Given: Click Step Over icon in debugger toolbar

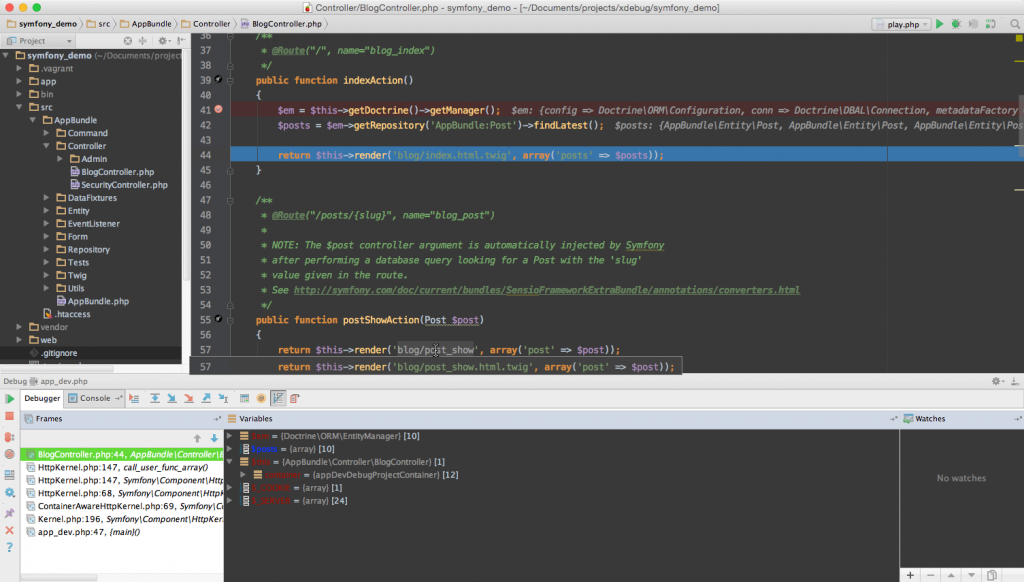Looking at the screenshot, I should click(x=155, y=398).
